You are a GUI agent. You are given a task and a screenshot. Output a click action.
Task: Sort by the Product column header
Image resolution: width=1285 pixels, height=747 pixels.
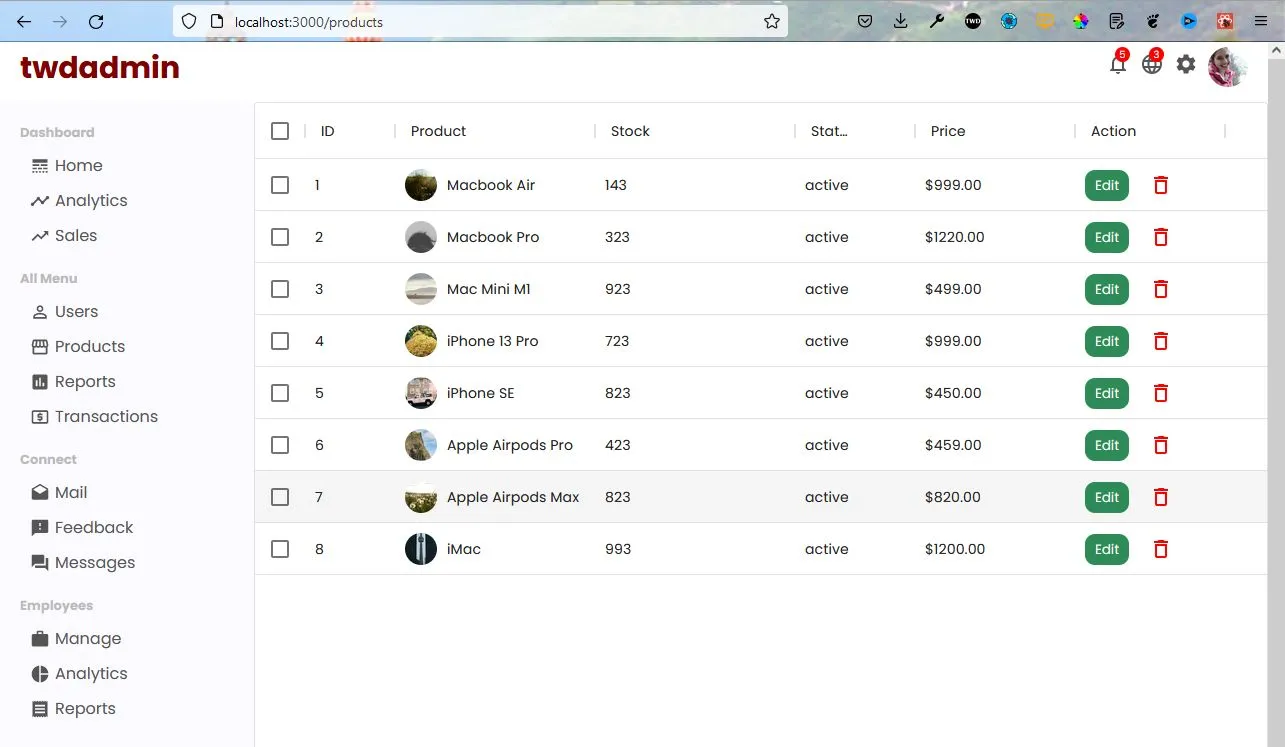point(438,131)
